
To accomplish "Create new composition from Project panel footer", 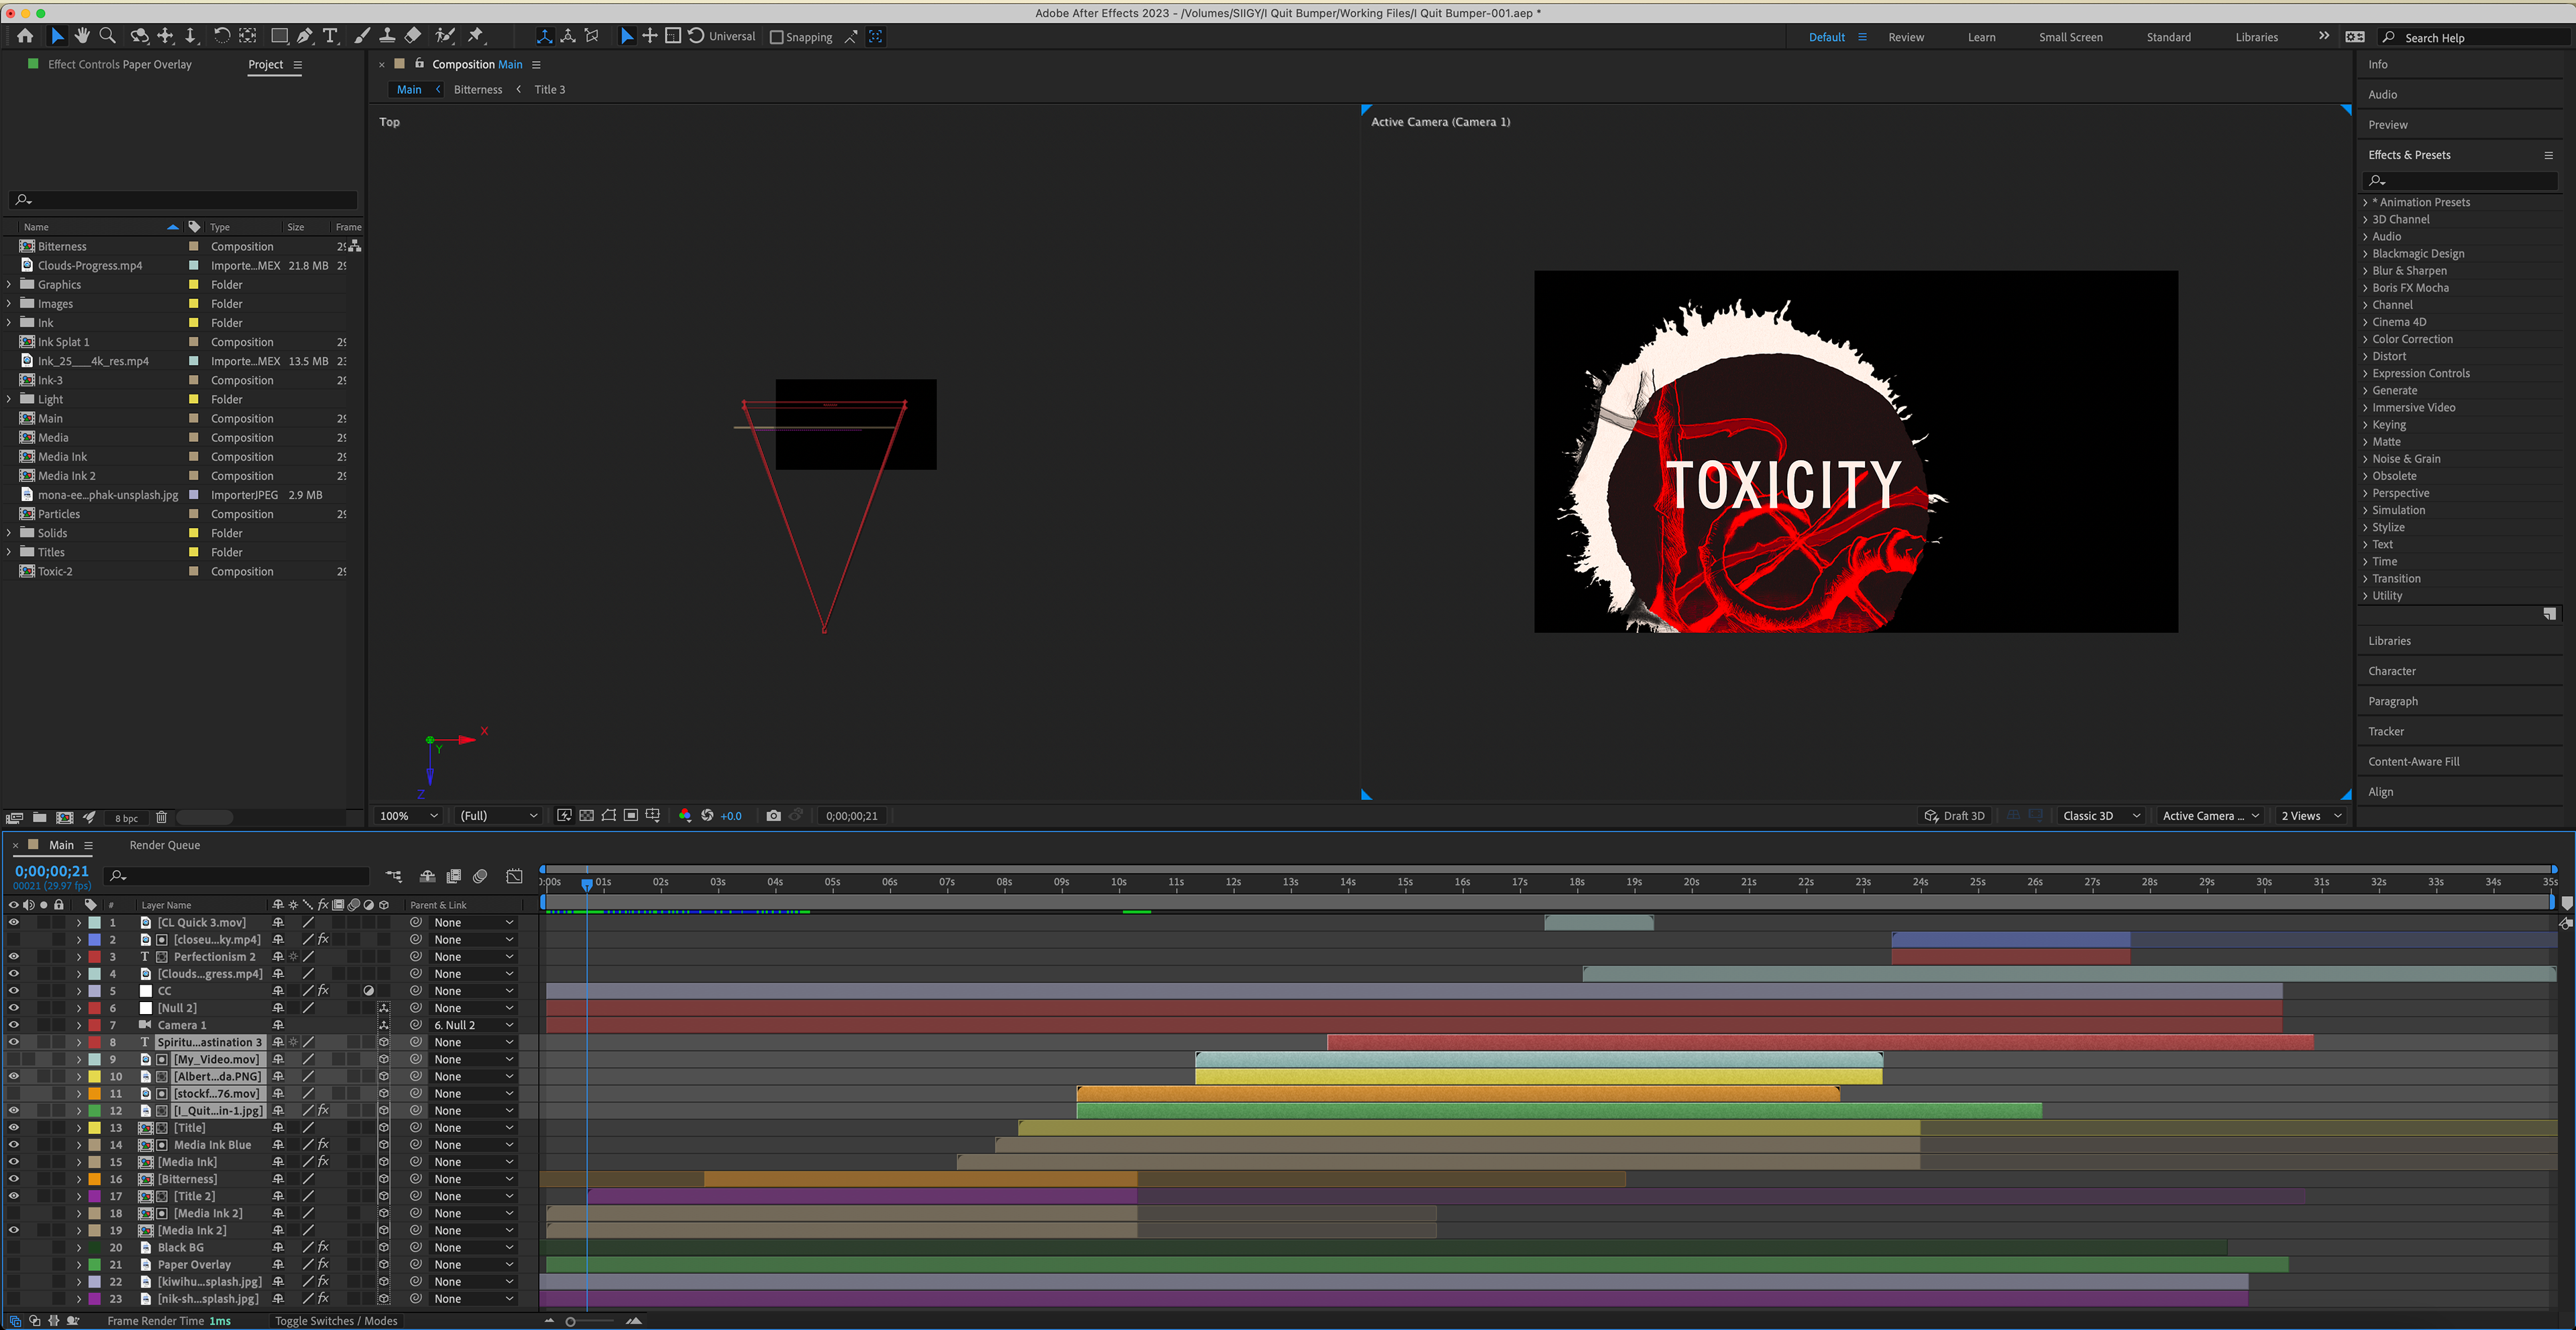I will pyautogui.click(x=65, y=818).
